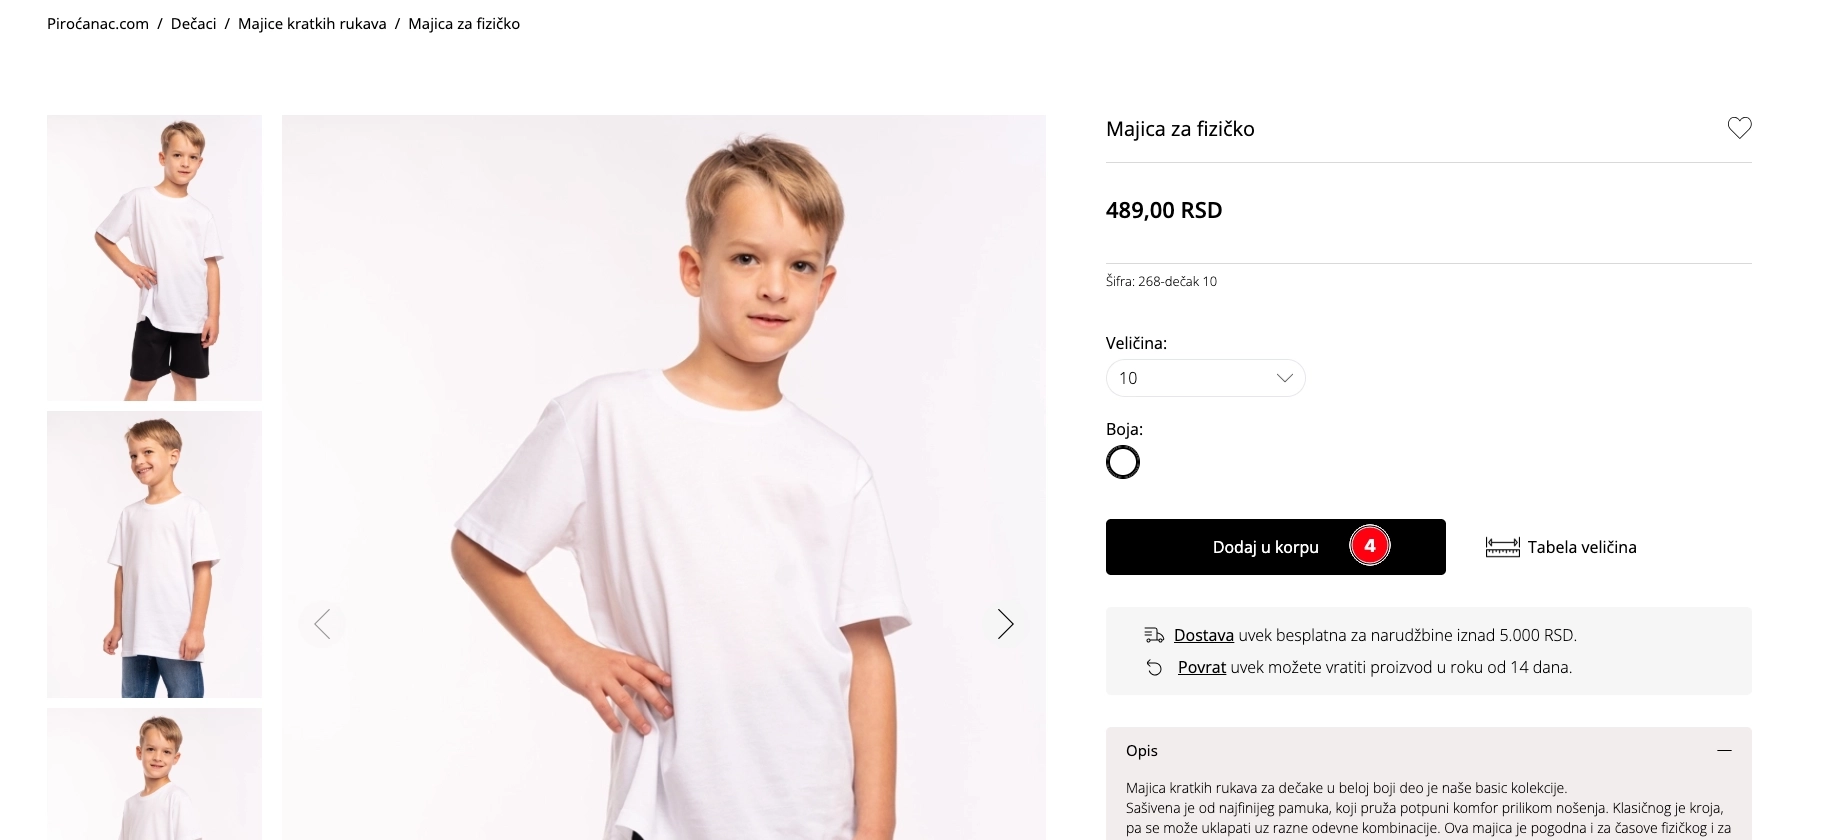The height and width of the screenshot is (840, 1841).
Task: Open Majice kratkih rukava breadcrumb
Action: (312, 23)
